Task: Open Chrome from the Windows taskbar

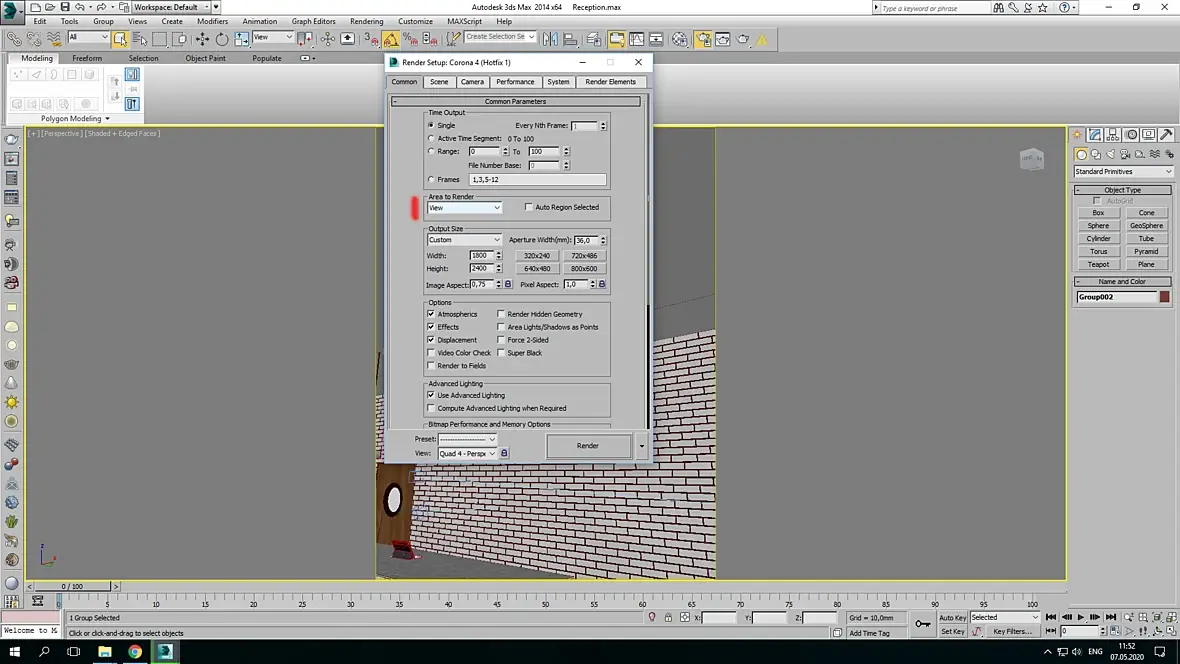Action: click(x=134, y=651)
